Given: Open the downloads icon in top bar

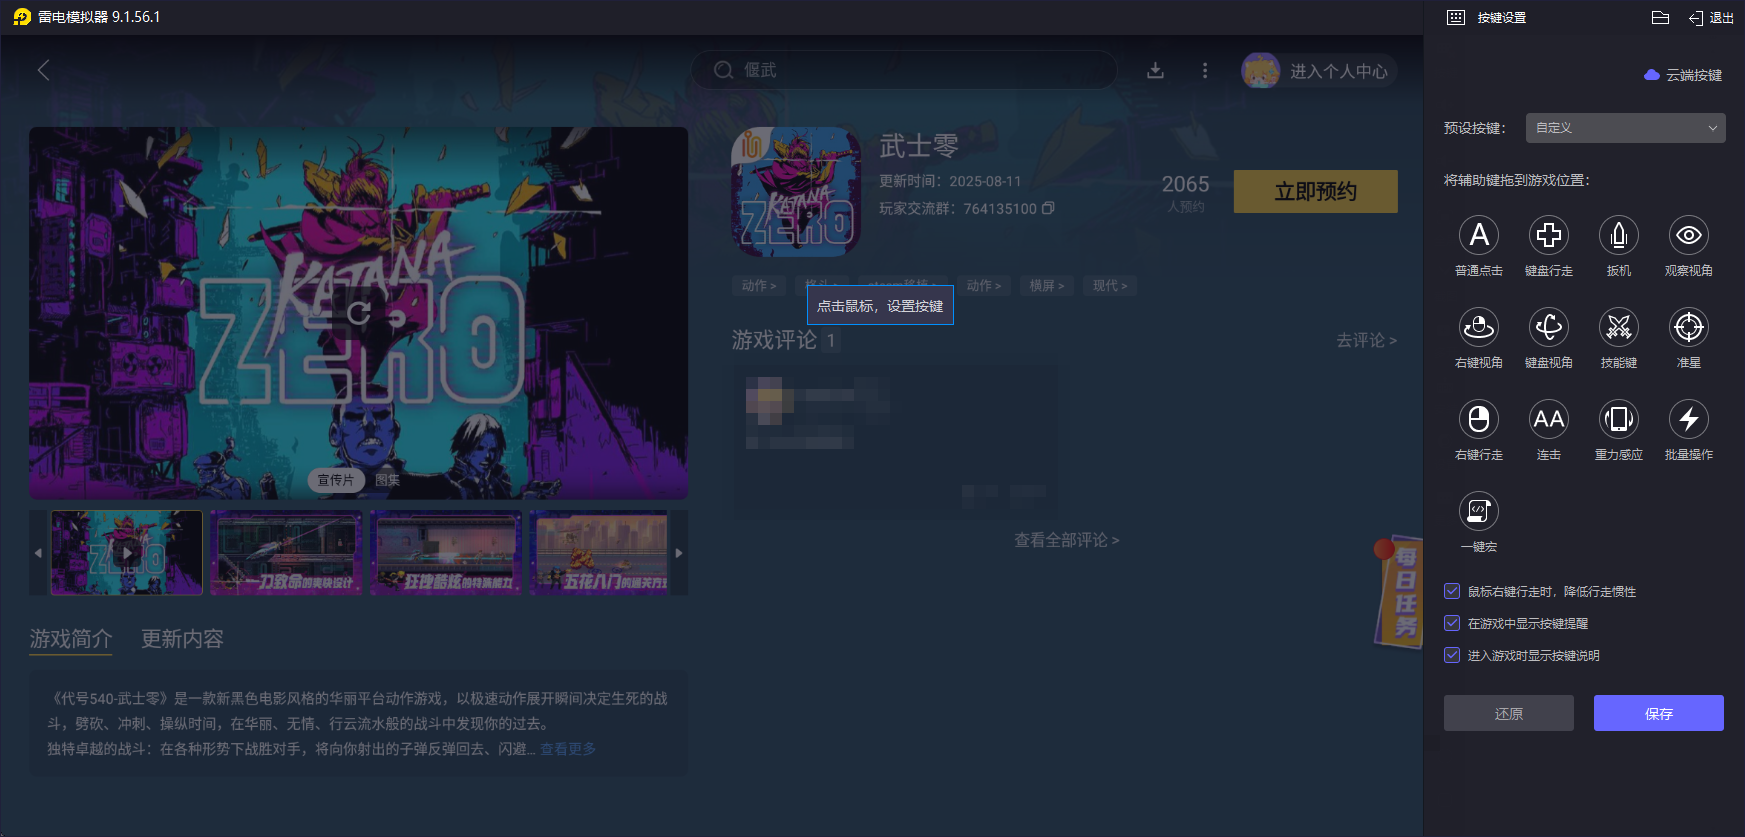Looking at the screenshot, I should coord(1155,70).
